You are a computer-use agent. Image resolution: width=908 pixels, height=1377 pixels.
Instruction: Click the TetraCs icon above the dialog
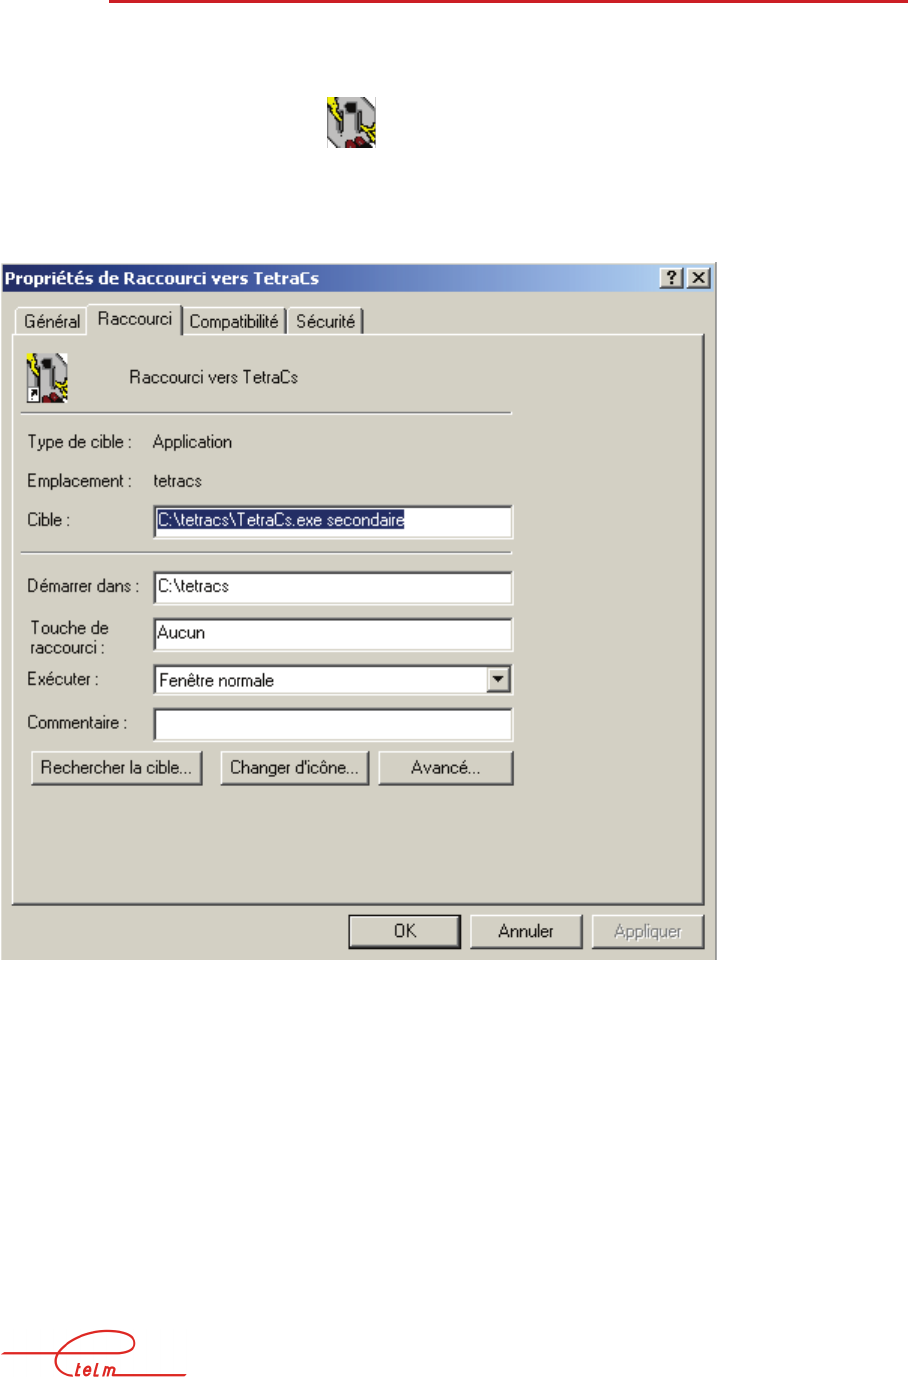351,122
